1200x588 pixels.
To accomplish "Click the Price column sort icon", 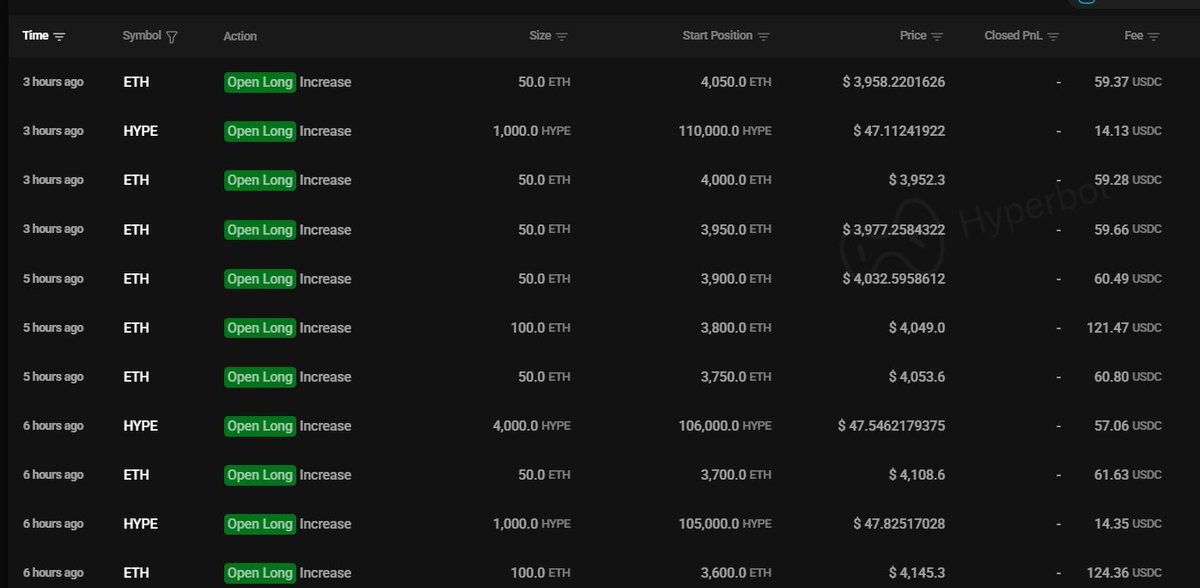I will [937, 37].
